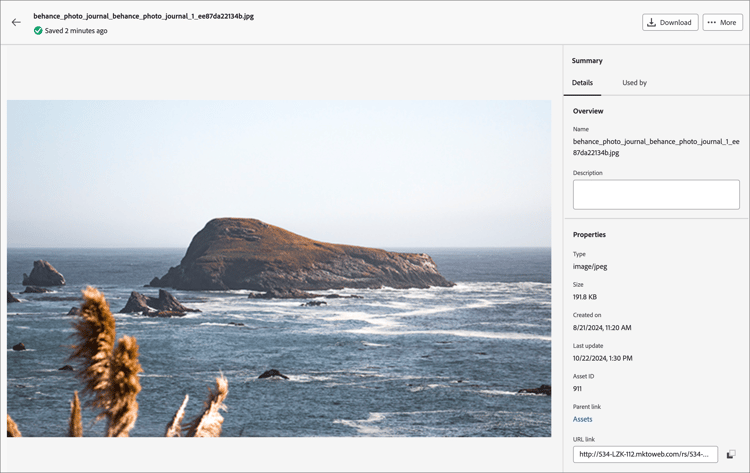Click the Properties section heading
The width and height of the screenshot is (750, 473).
[589, 235]
